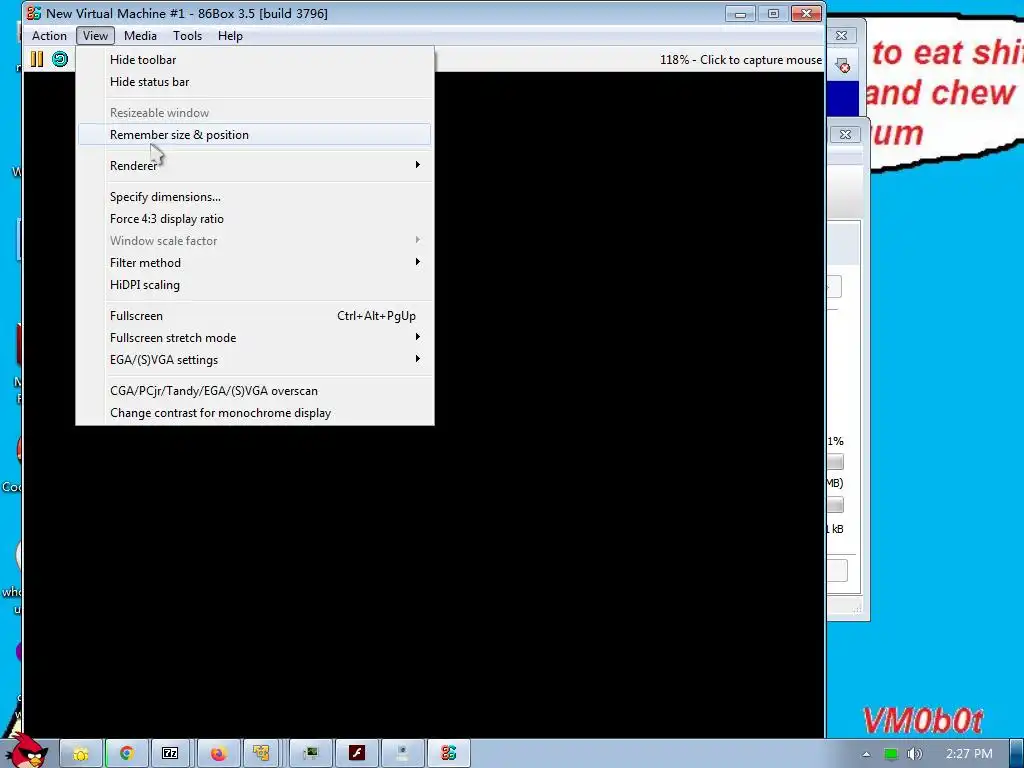Show hidden system tray icons
1024x768 pixels.
click(866, 754)
